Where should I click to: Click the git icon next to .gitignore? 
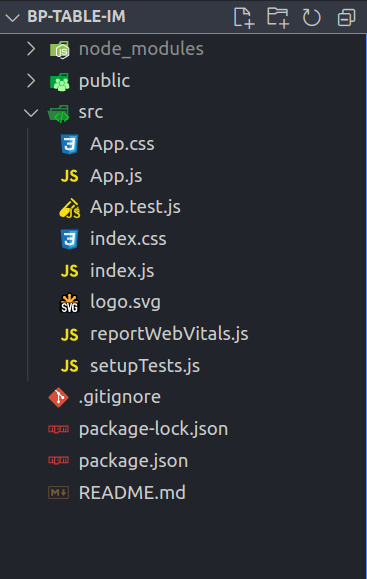coord(58,397)
